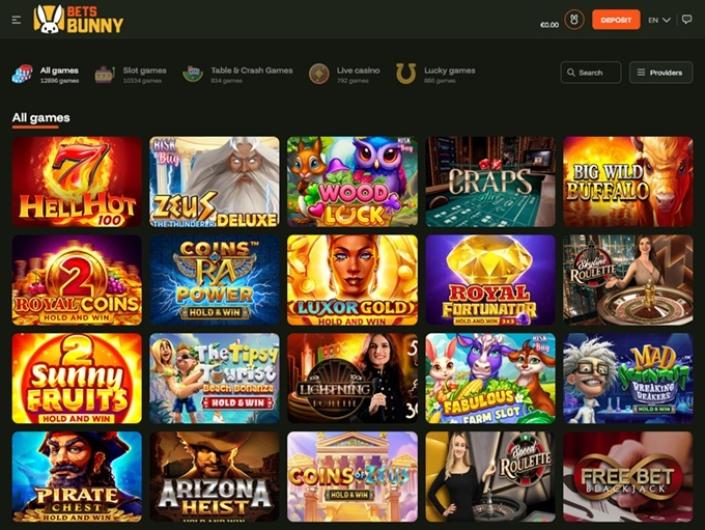The height and width of the screenshot is (530, 705).
Task: Select the Live casino chip icon
Action: [319, 74]
